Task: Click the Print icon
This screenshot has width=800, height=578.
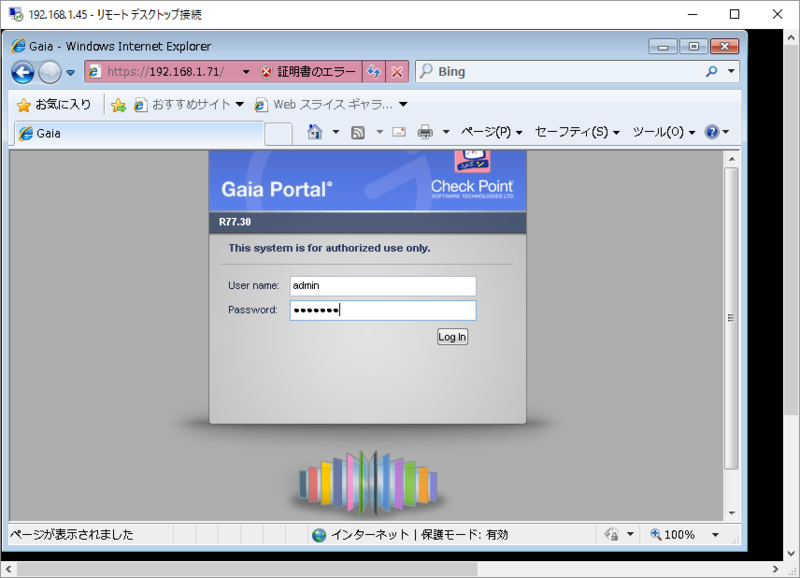Action: (x=425, y=133)
